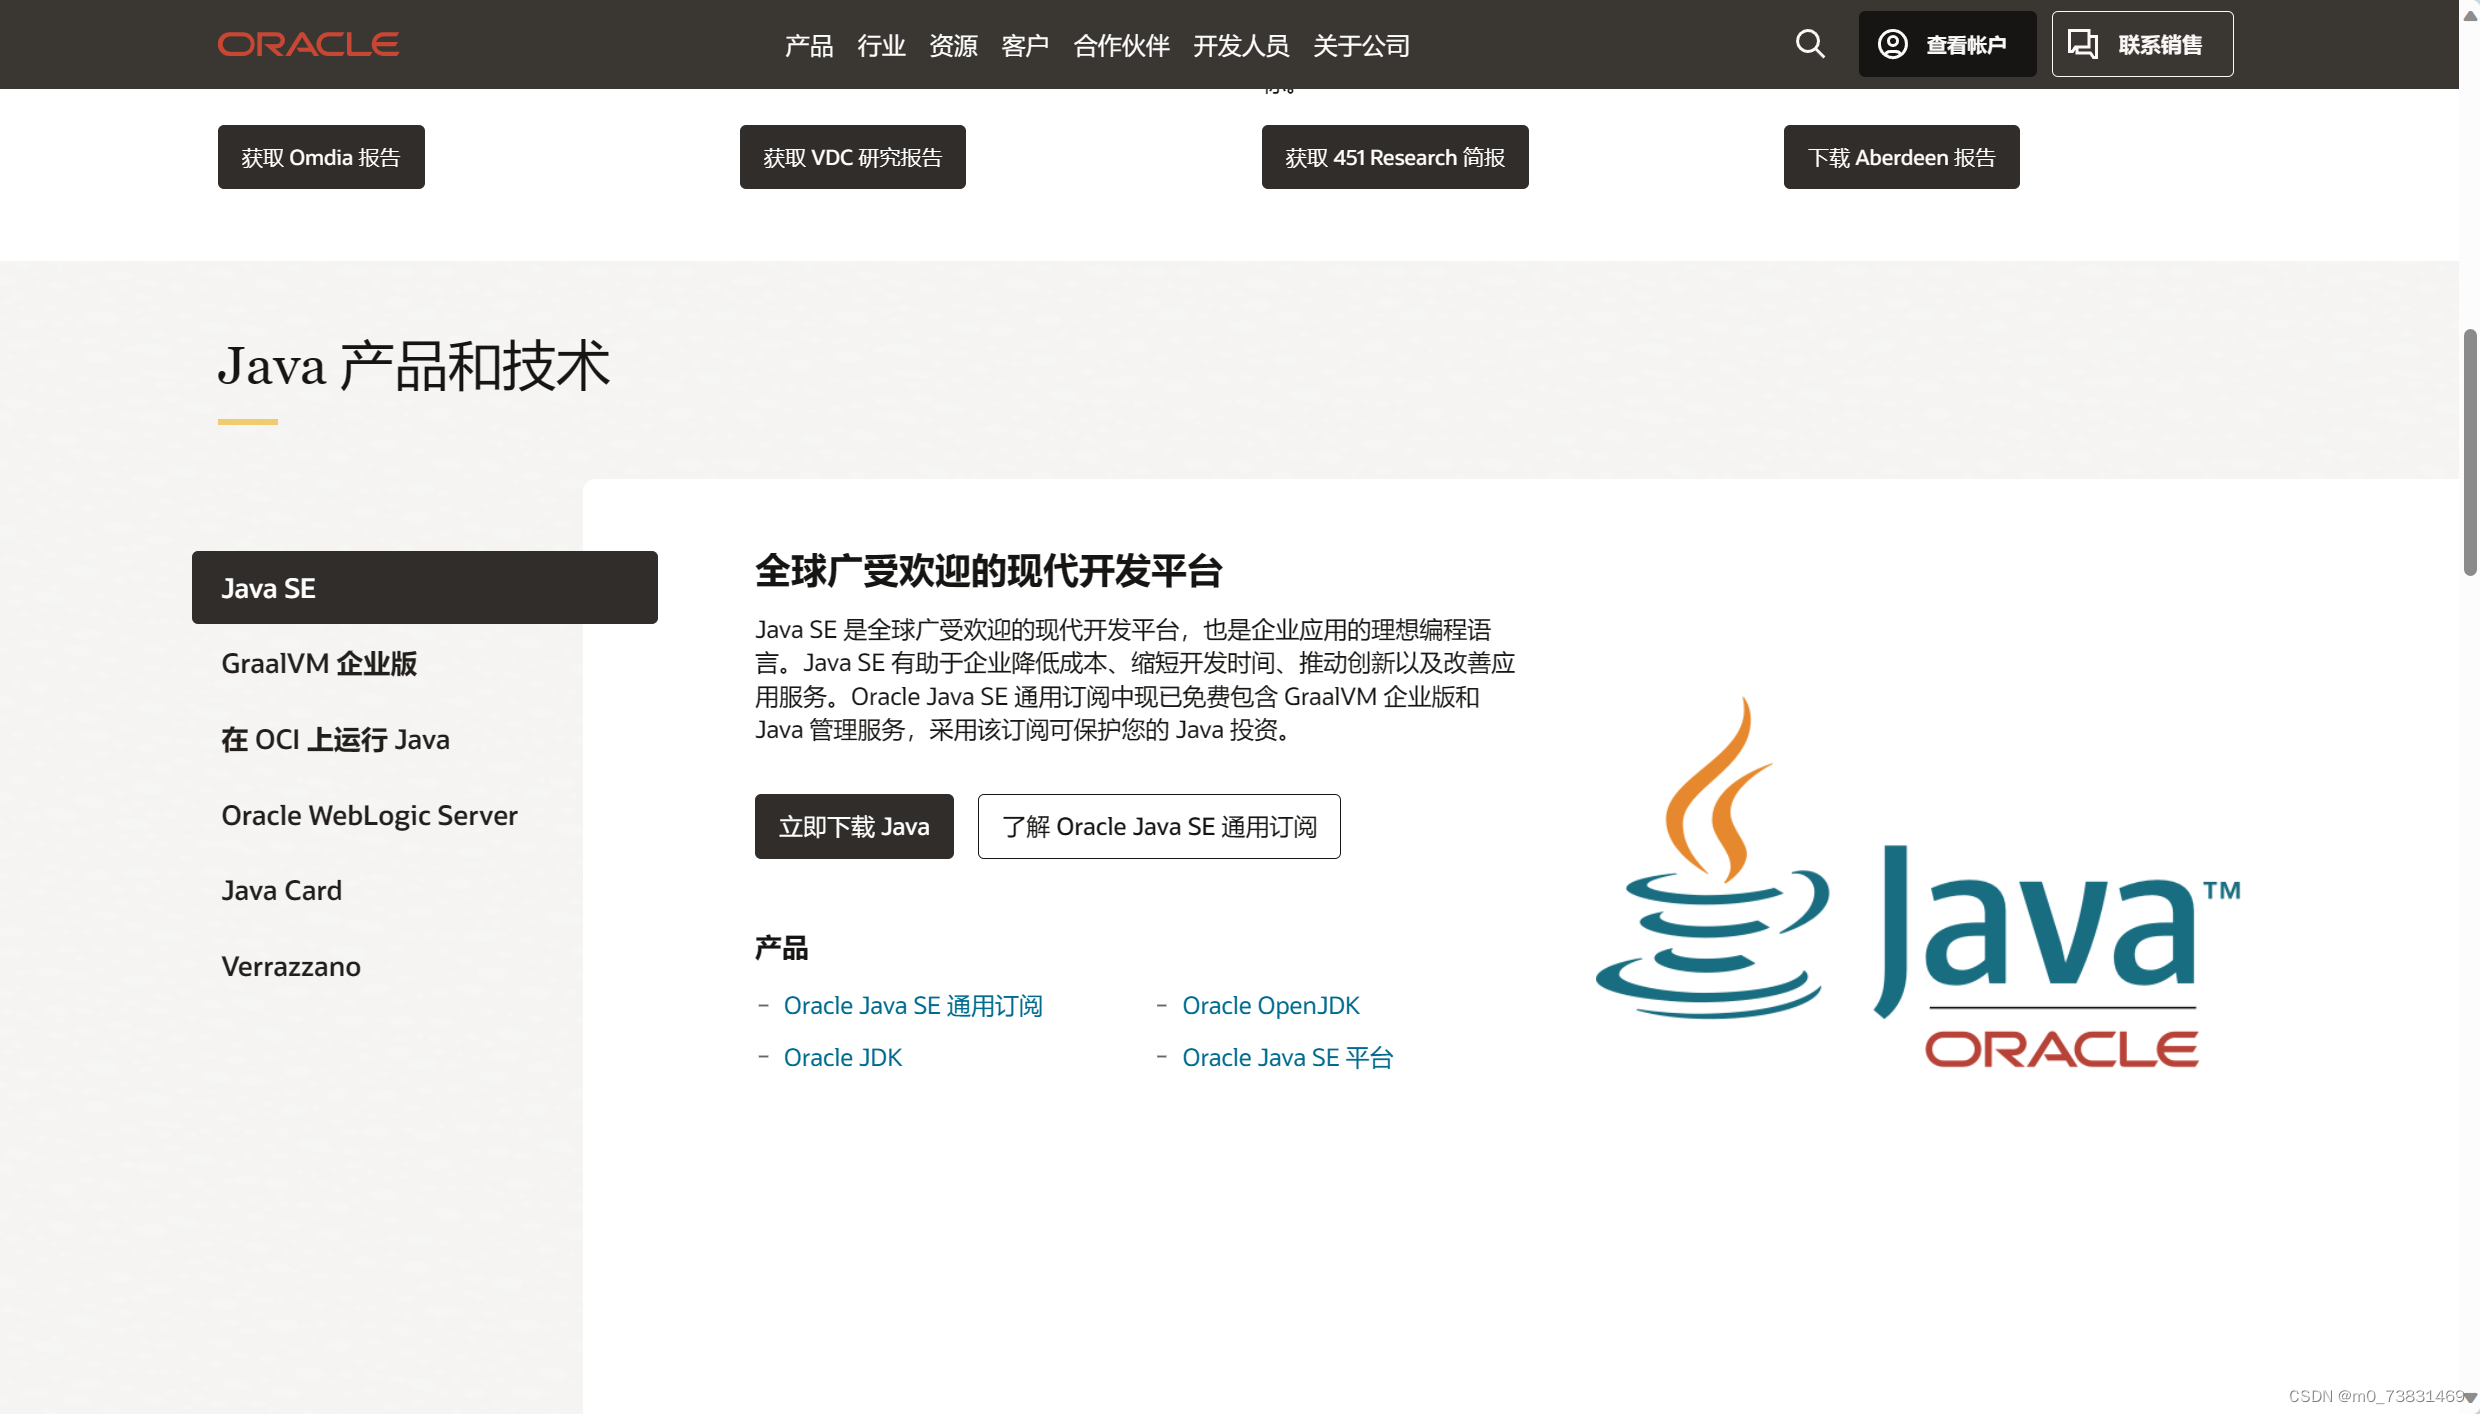The width and height of the screenshot is (2480, 1414).
Task: Click the 查看帐户 button
Action: pos(1947,44)
